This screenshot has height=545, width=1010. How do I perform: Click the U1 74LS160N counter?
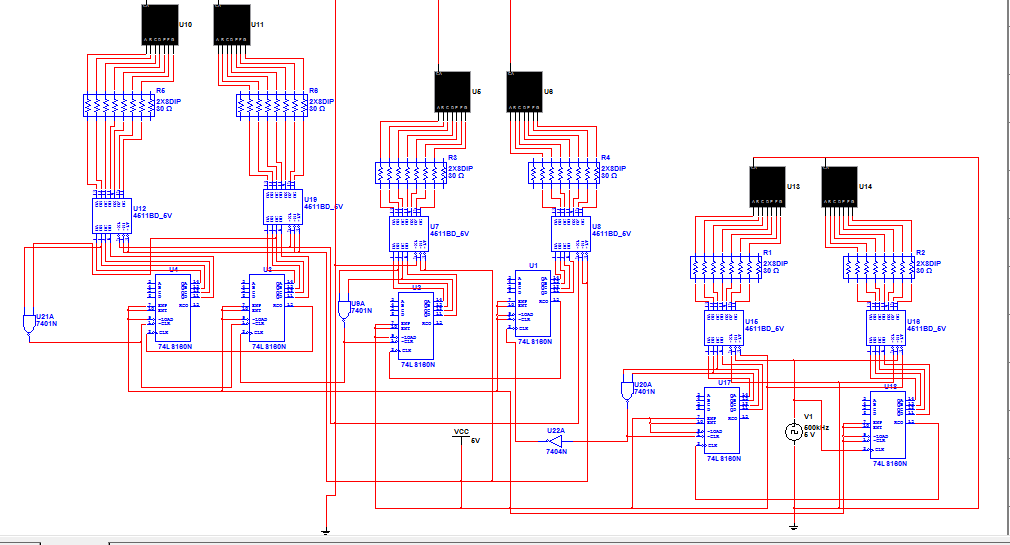[x=533, y=303]
